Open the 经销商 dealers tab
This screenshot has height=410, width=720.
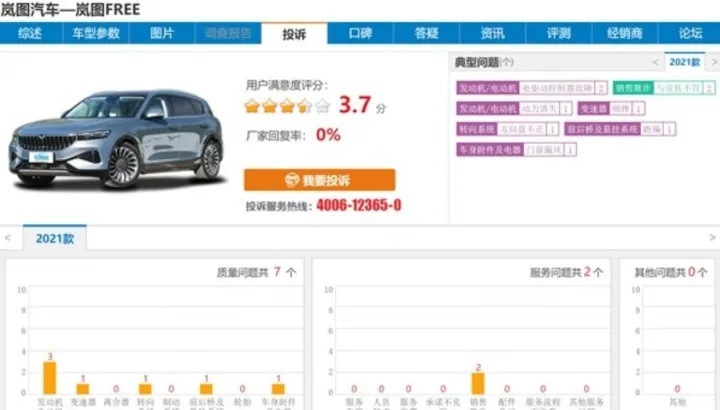pos(624,33)
